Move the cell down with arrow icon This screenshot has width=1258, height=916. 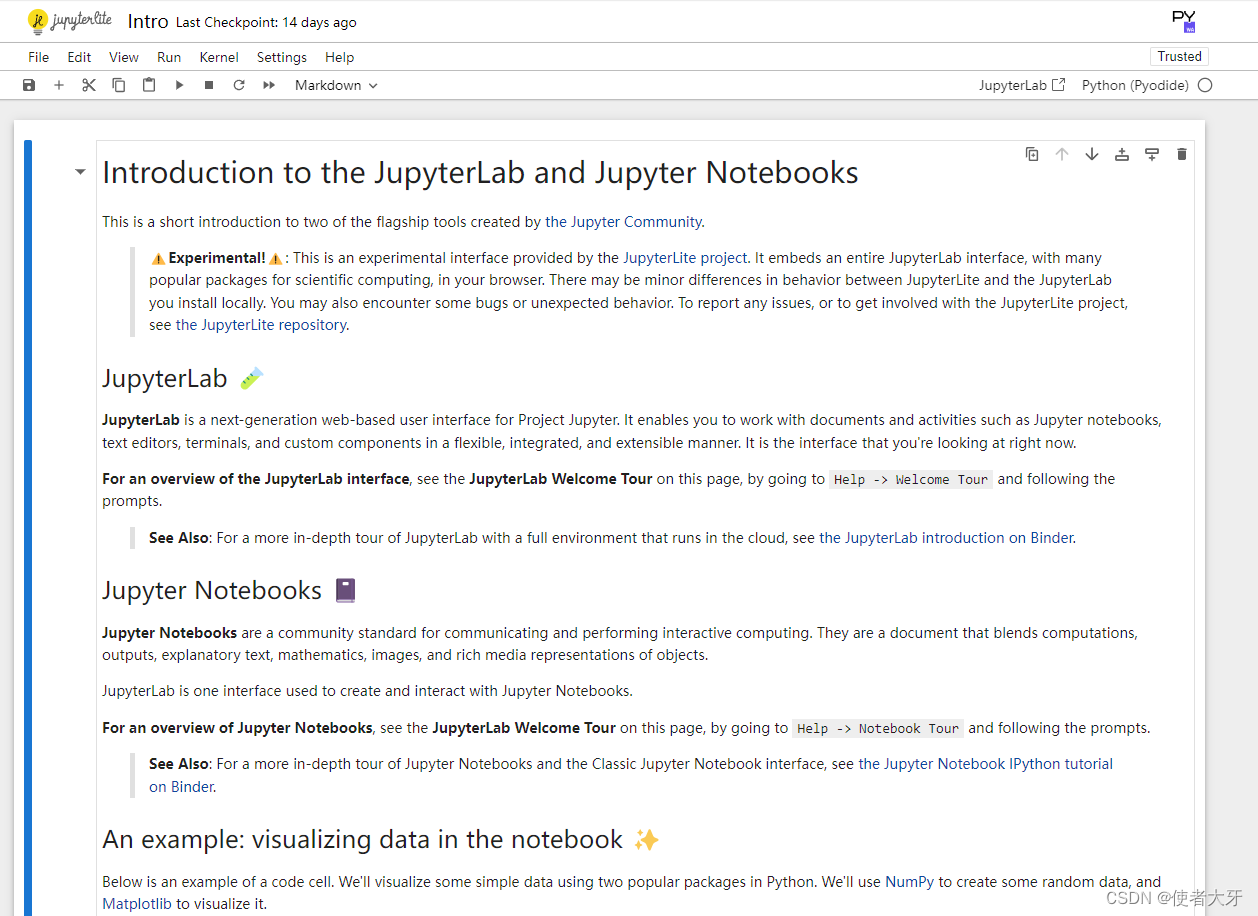coord(1092,154)
